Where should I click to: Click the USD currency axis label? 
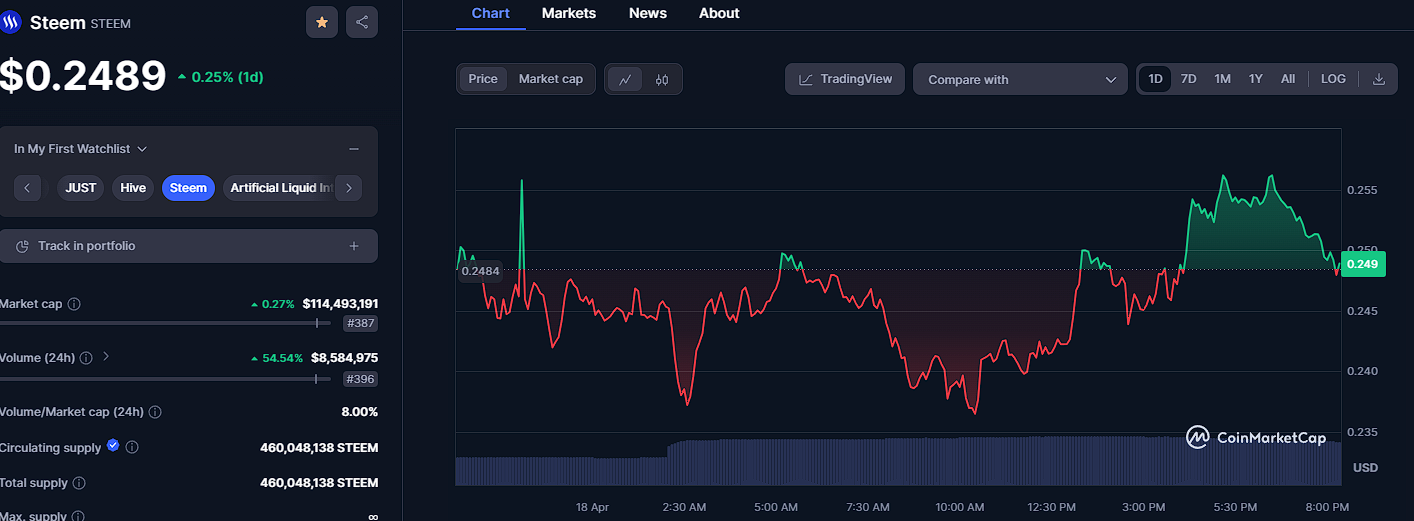point(1365,468)
